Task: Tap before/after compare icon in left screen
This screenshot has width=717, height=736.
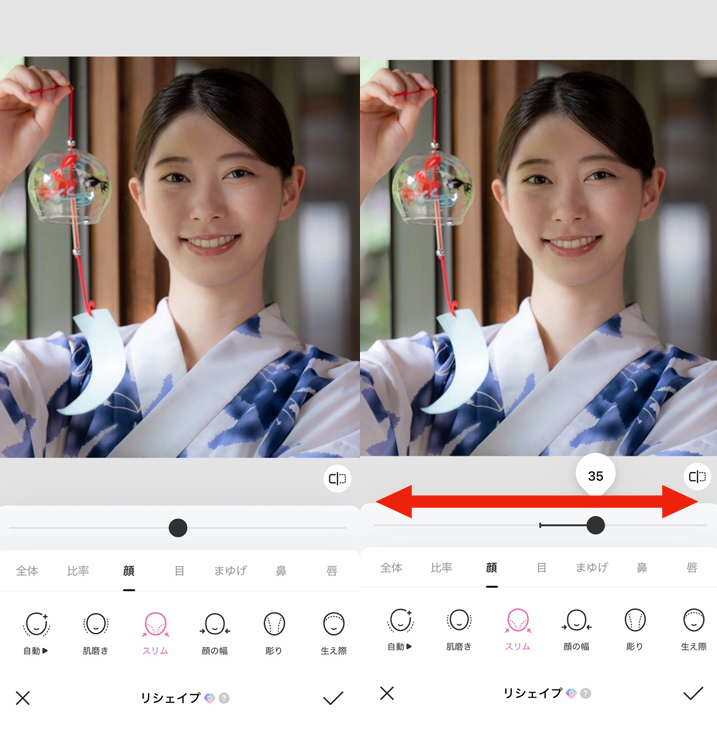Action: pos(337,479)
